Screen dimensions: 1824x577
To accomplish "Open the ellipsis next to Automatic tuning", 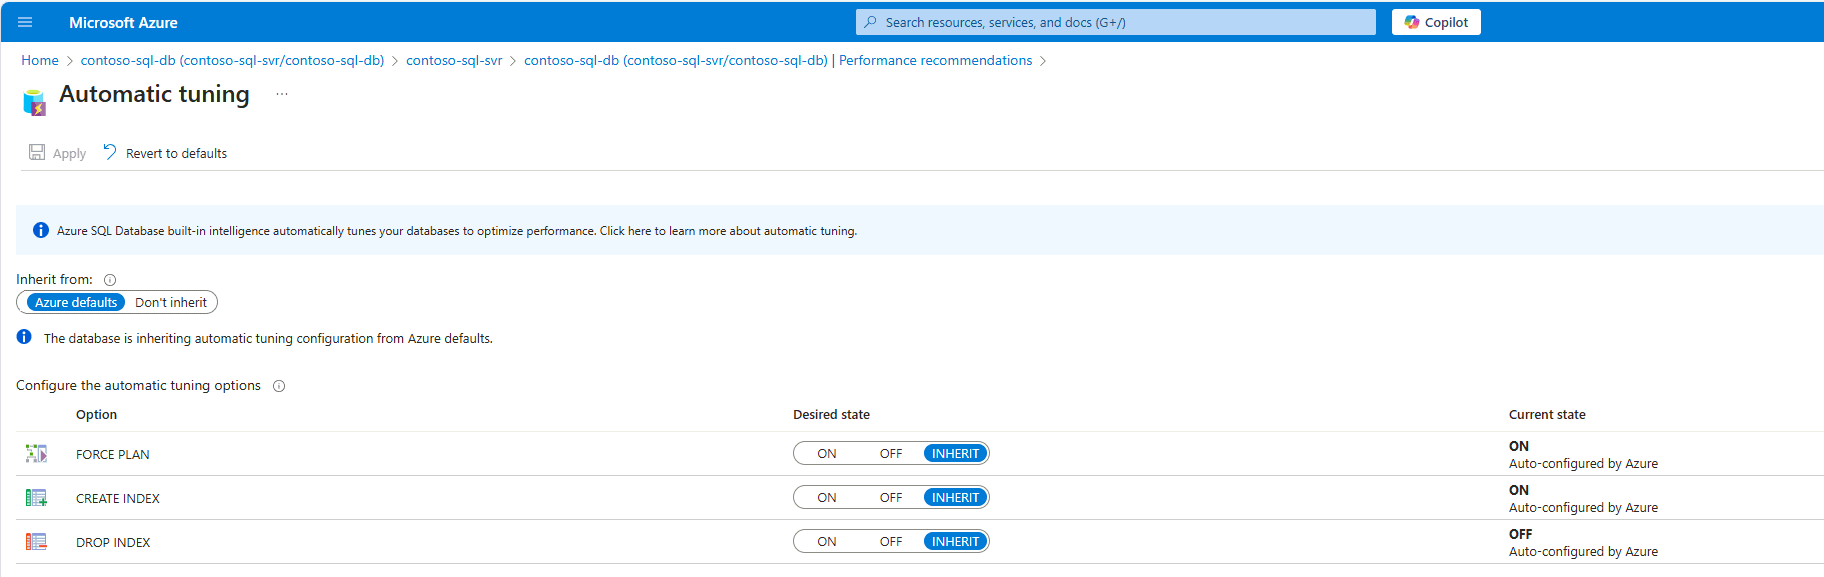I will click(x=282, y=94).
